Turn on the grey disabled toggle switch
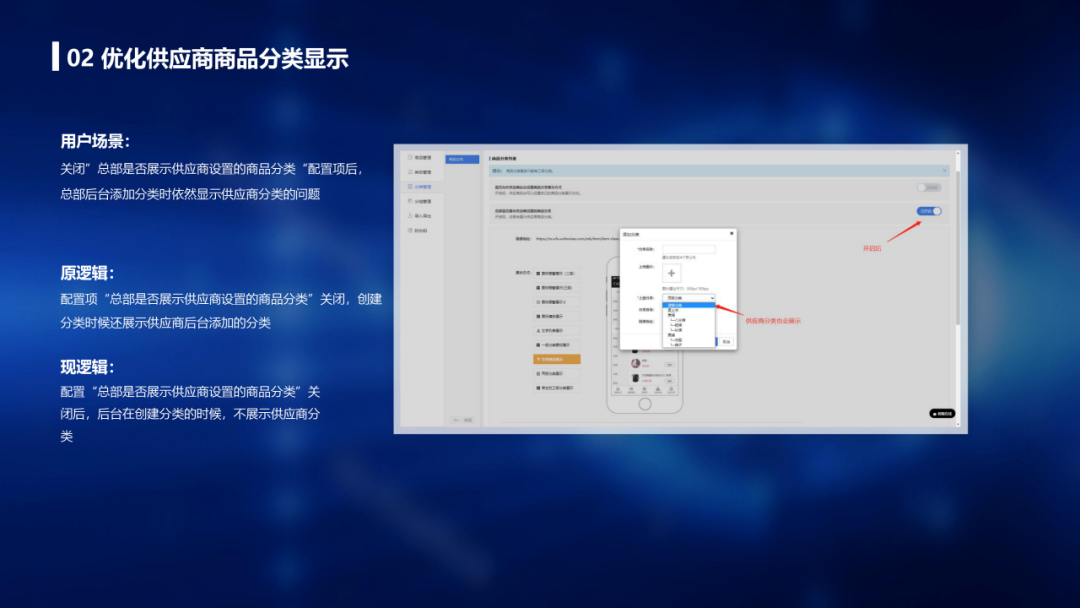This screenshot has height=608, width=1080. (928, 187)
